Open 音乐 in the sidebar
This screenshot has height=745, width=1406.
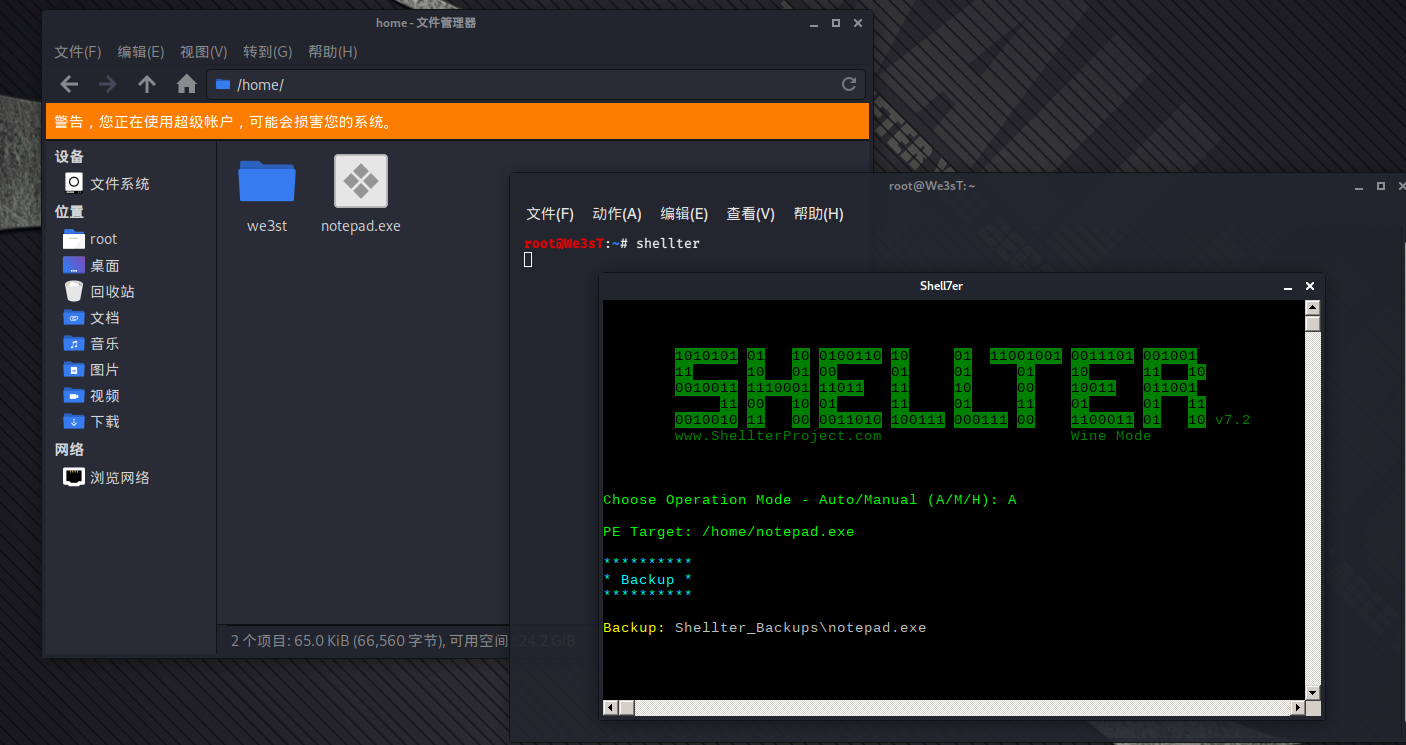(x=91, y=343)
